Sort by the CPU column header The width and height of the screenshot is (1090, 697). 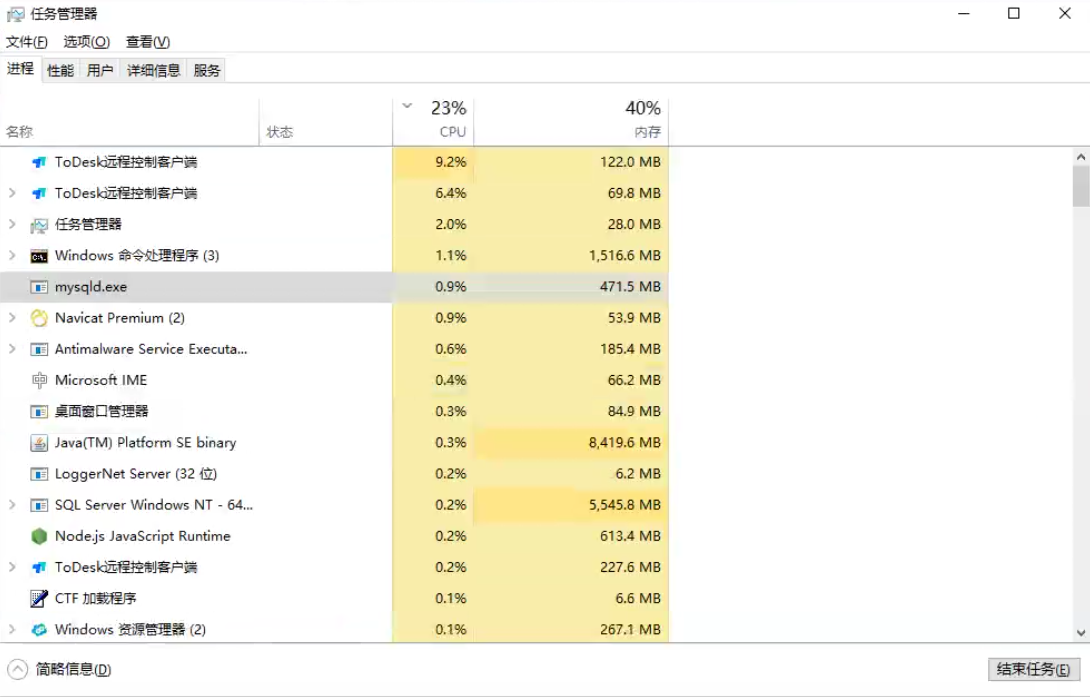(x=433, y=122)
